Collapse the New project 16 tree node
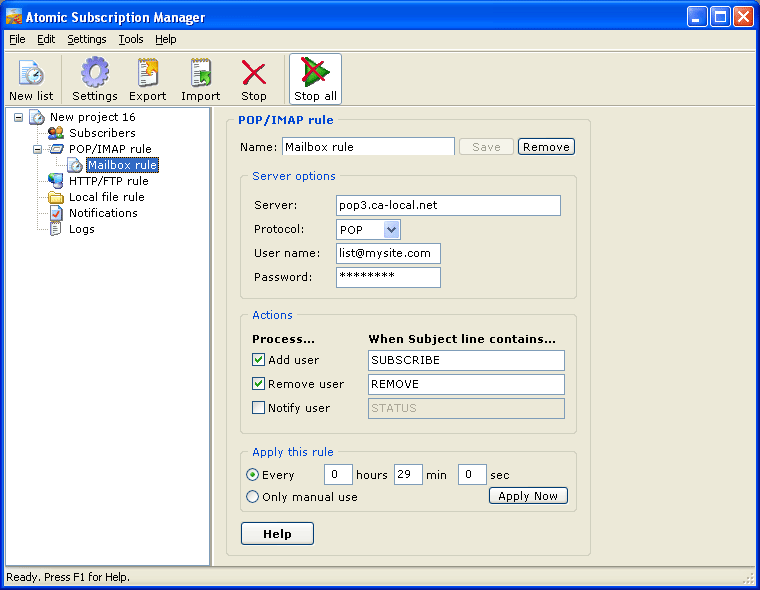760x590 pixels. tap(18, 117)
